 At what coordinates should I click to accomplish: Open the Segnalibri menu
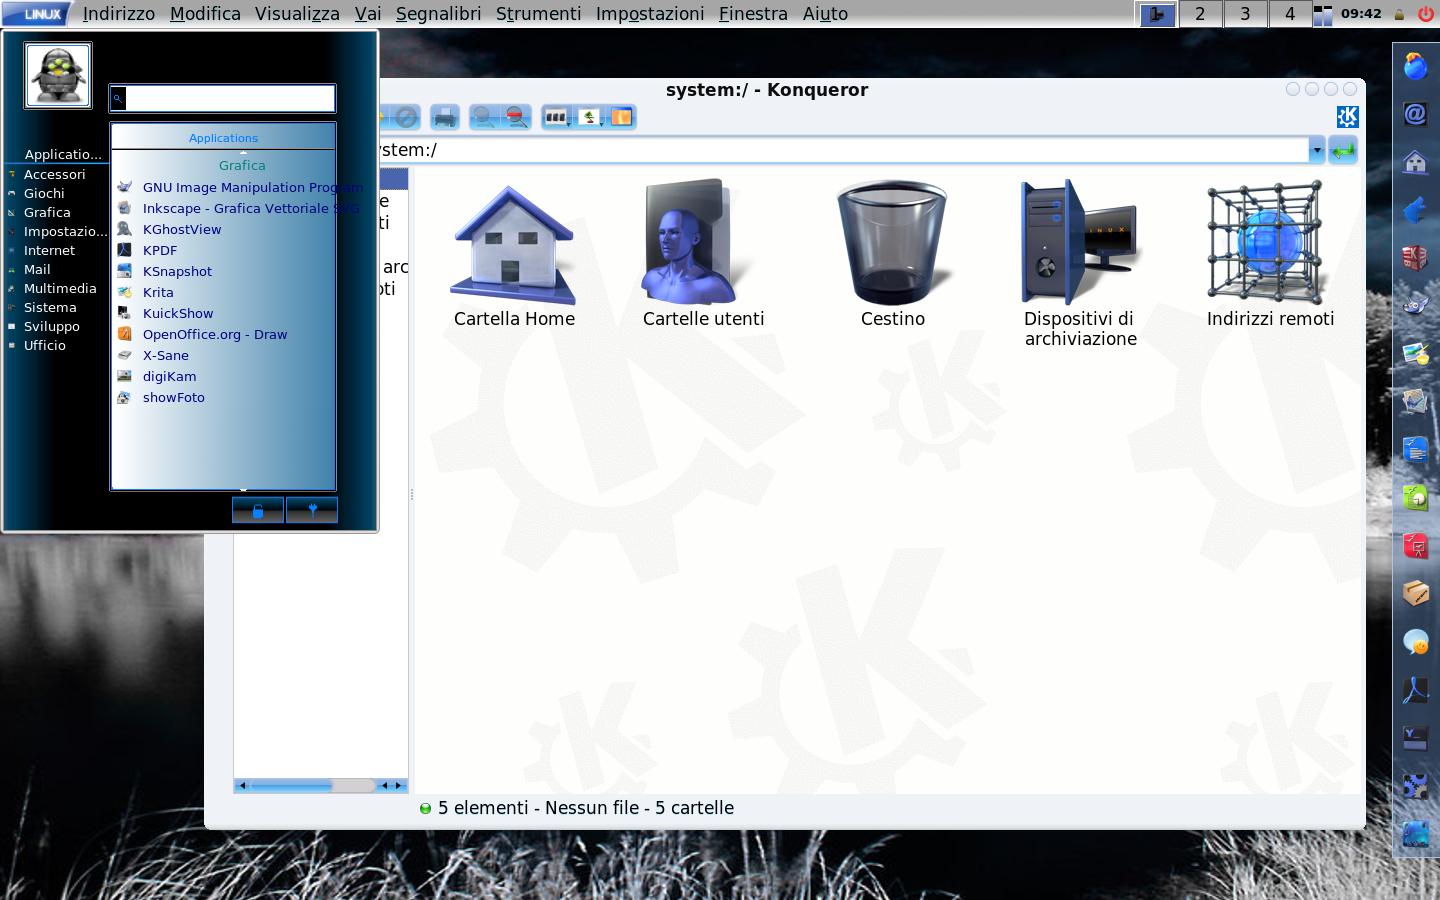point(438,14)
